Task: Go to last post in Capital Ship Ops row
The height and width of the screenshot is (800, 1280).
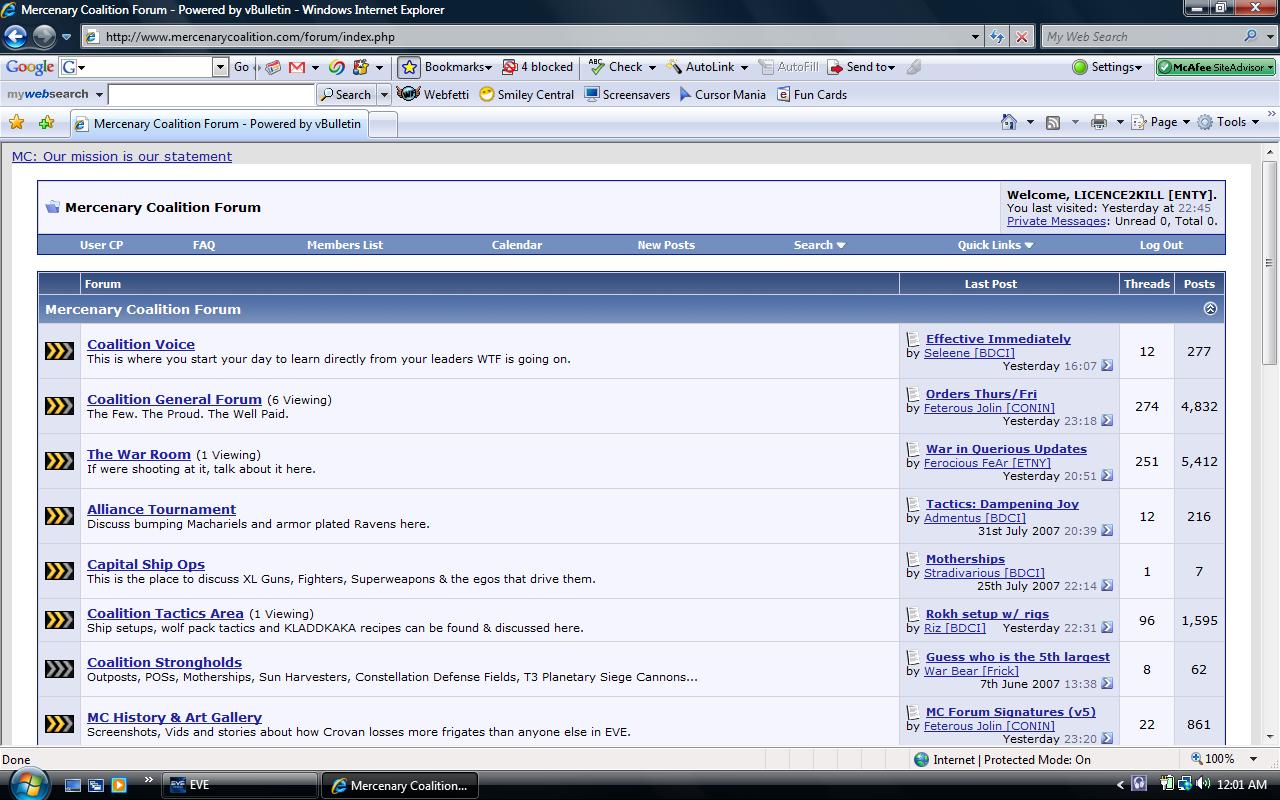Action: pyautogui.click(x=1107, y=586)
